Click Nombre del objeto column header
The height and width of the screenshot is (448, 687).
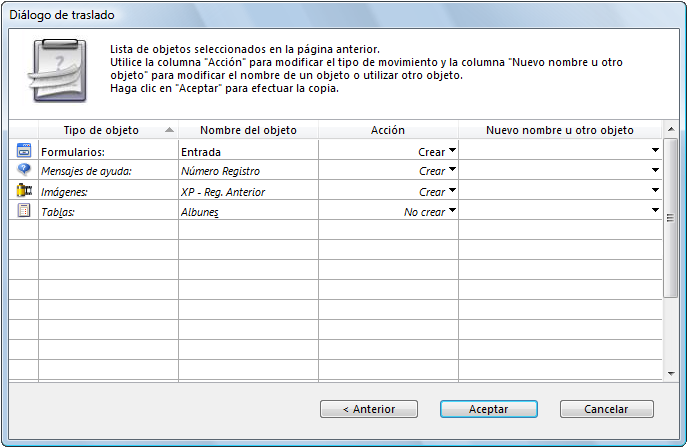[x=248, y=130]
